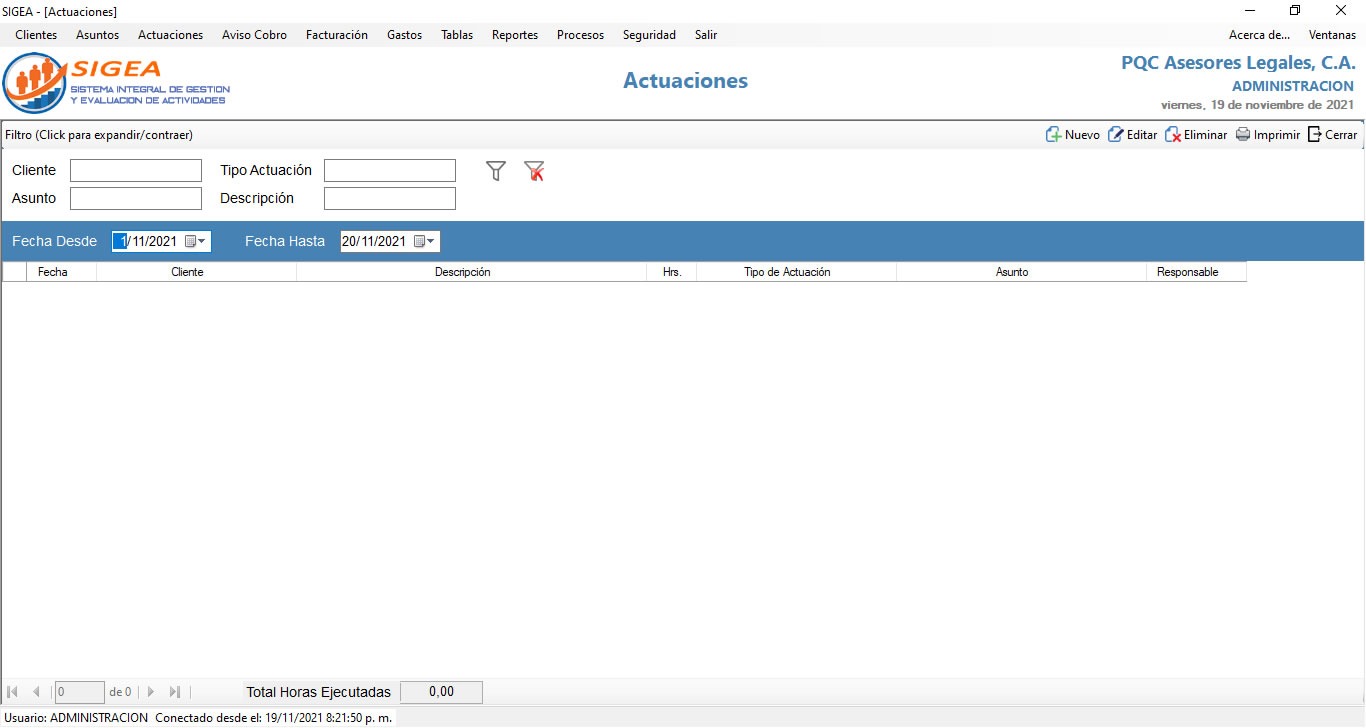
Task: Go to the next record page
Action: (x=151, y=692)
